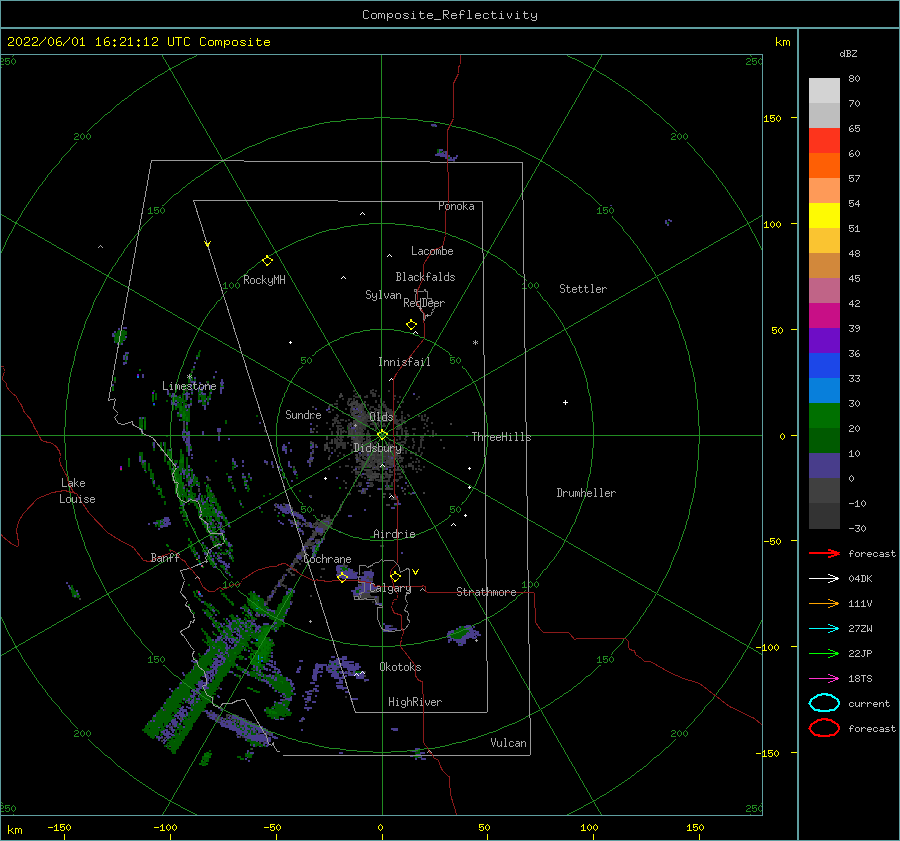Click the green echo blob east of Okotoks
The width and height of the screenshot is (900, 841).
click(463, 634)
